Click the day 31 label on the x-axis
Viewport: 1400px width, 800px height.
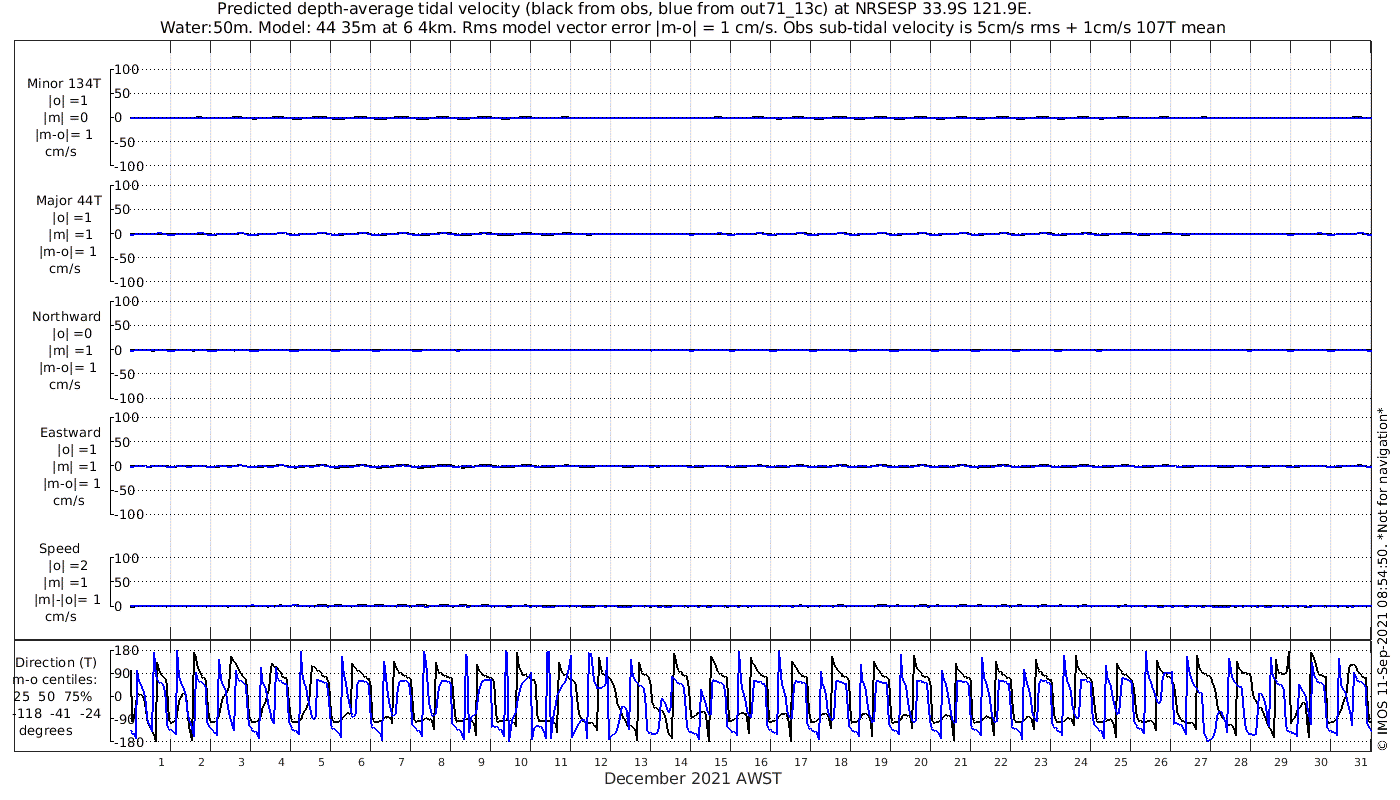coord(1361,762)
